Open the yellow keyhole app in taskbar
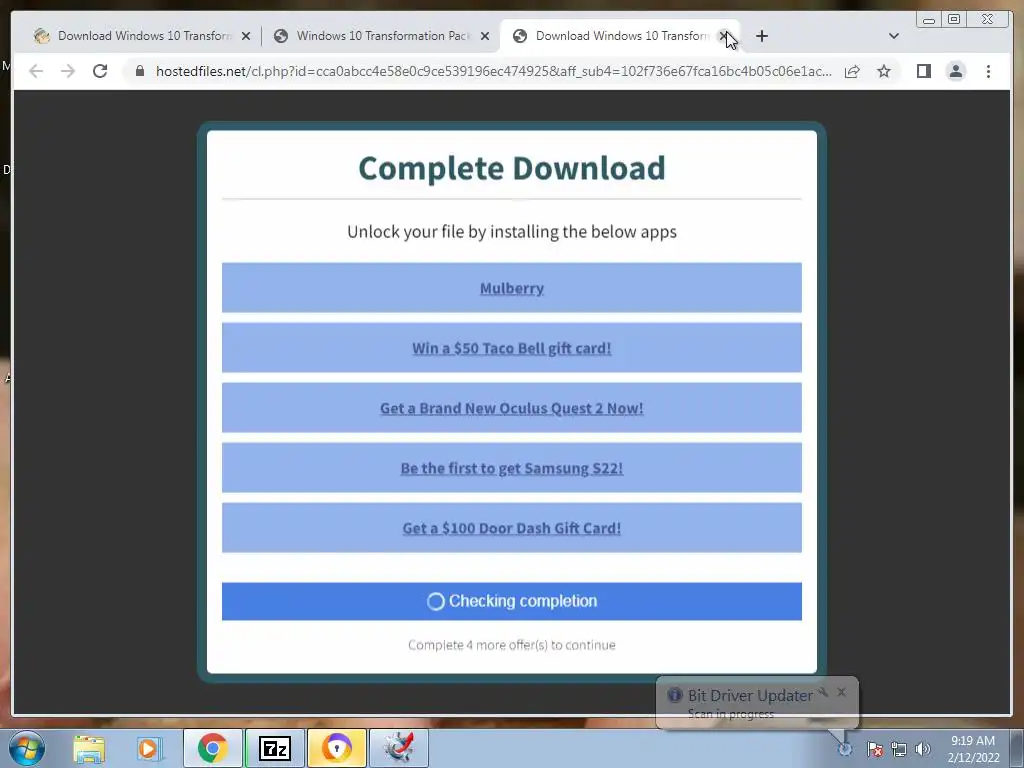This screenshot has width=1024, height=768. click(x=336, y=748)
